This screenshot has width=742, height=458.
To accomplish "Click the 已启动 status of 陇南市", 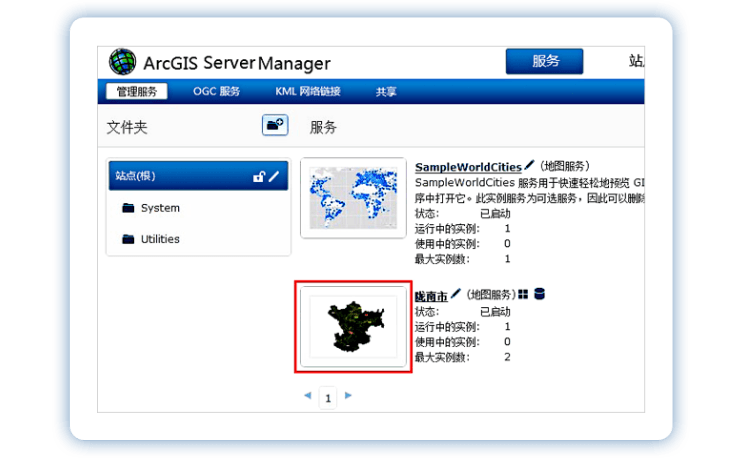I will pyautogui.click(x=495, y=312).
